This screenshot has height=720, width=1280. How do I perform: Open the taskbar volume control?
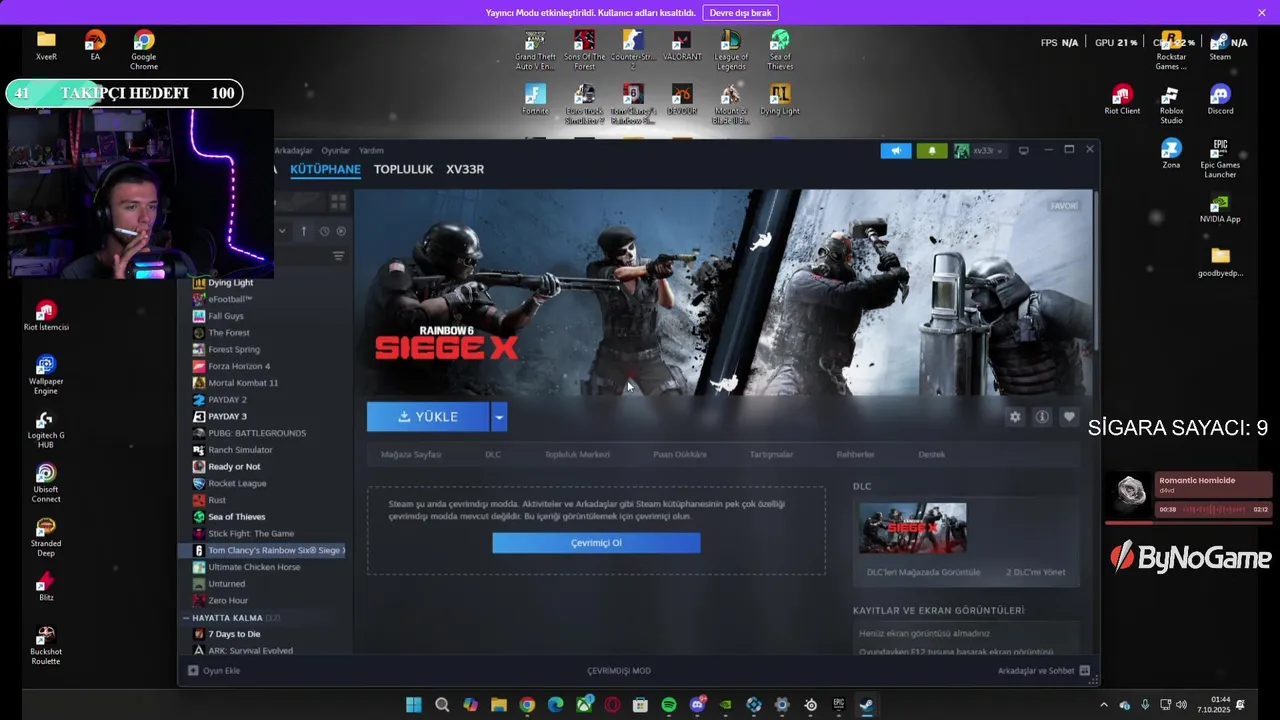[1181, 705]
